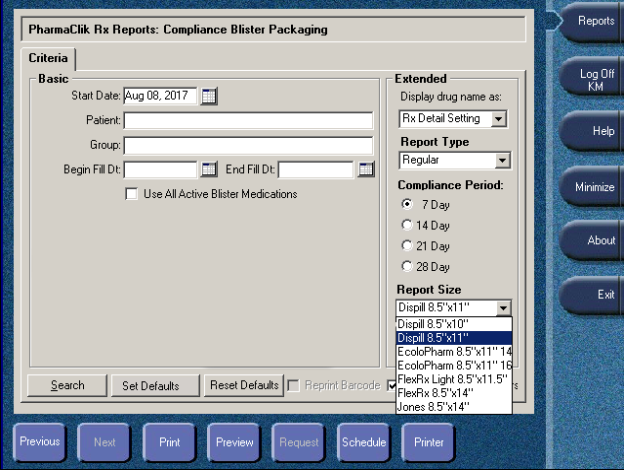Choose Dispill 8.5"x11" in the list
Viewport: 624px width, 470px height.
tap(454, 338)
